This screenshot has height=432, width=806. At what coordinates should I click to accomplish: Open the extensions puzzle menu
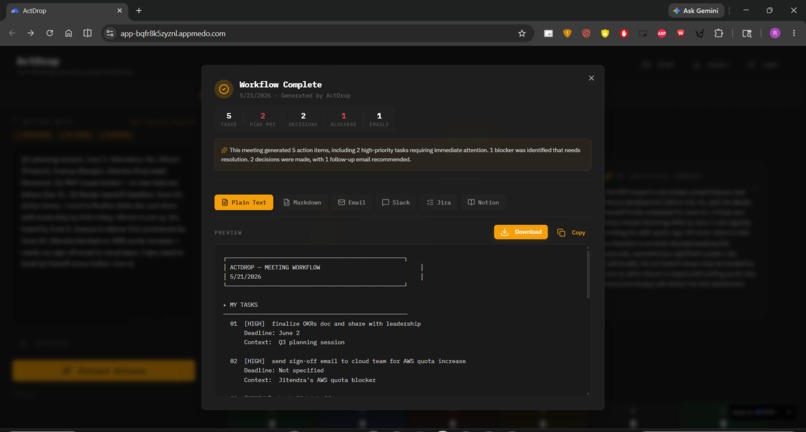pyautogui.click(x=719, y=33)
